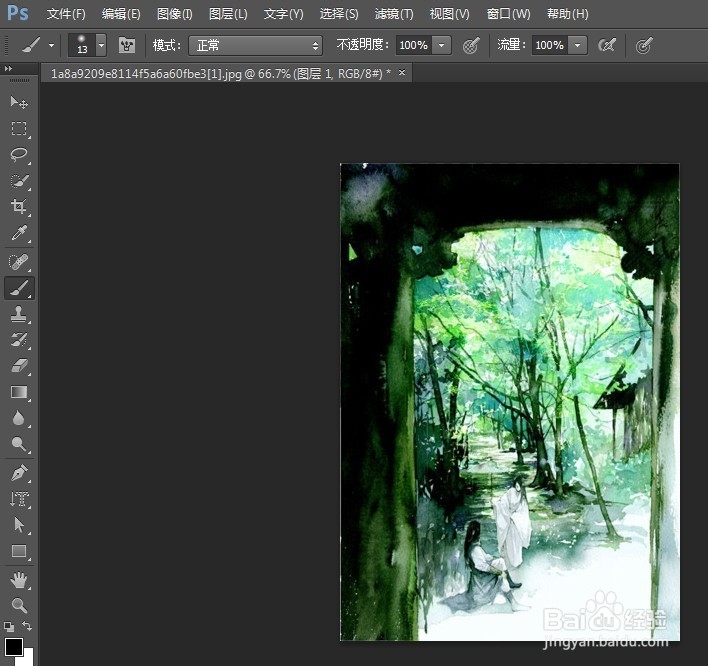Toggle the Brush panel button
The height and width of the screenshot is (666, 708).
tap(127, 45)
